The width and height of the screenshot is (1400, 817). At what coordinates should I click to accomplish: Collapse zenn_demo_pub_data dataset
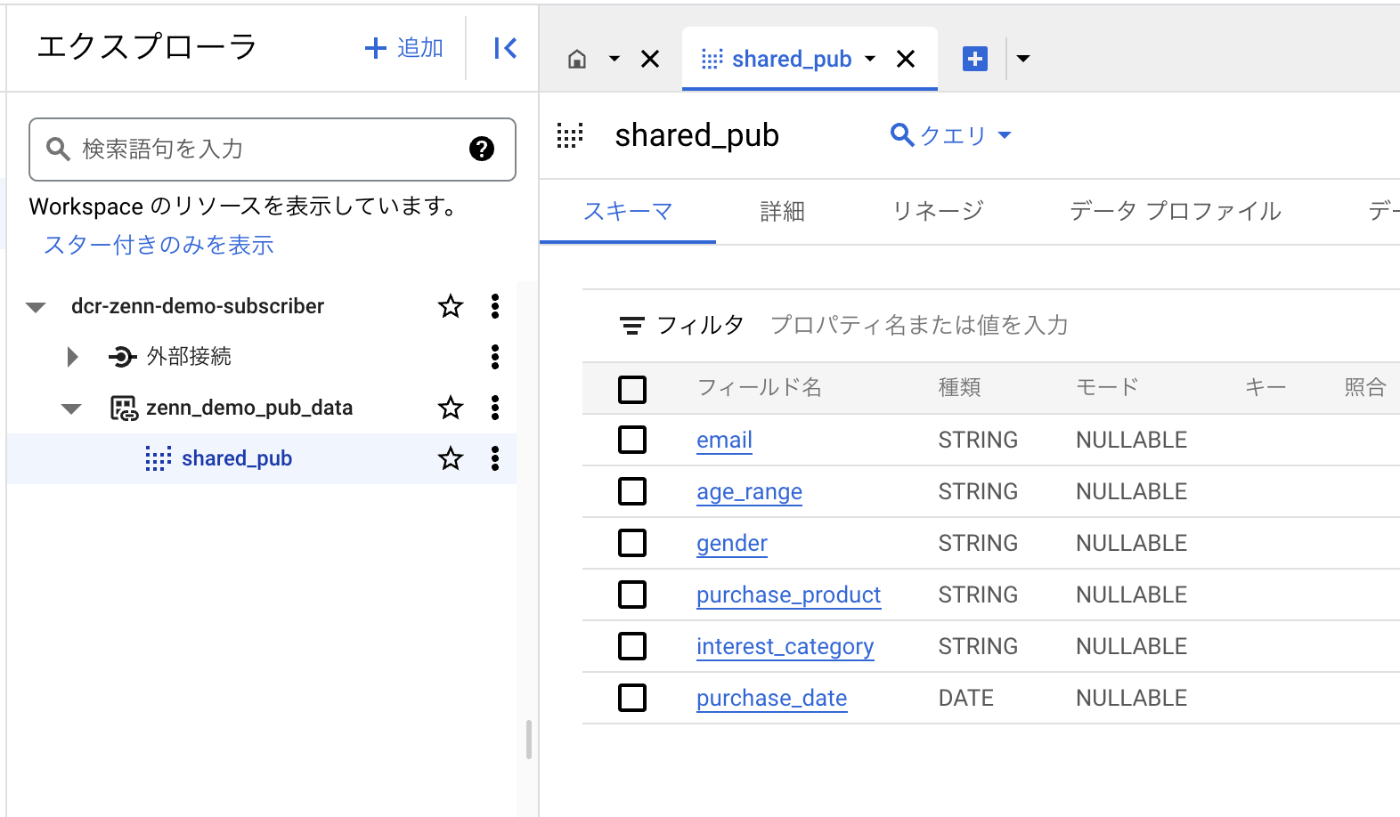(x=71, y=409)
